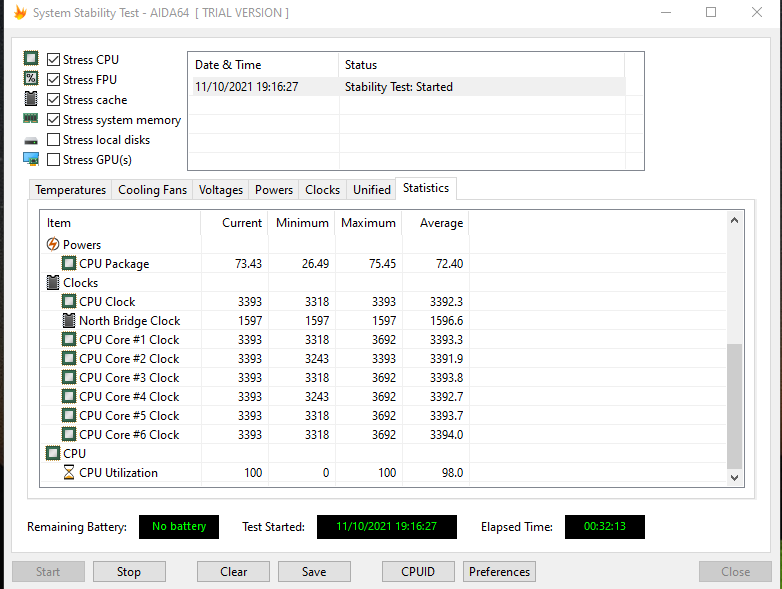
Task: Open the Cooling Fans tab
Action: click(x=152, y=190)
